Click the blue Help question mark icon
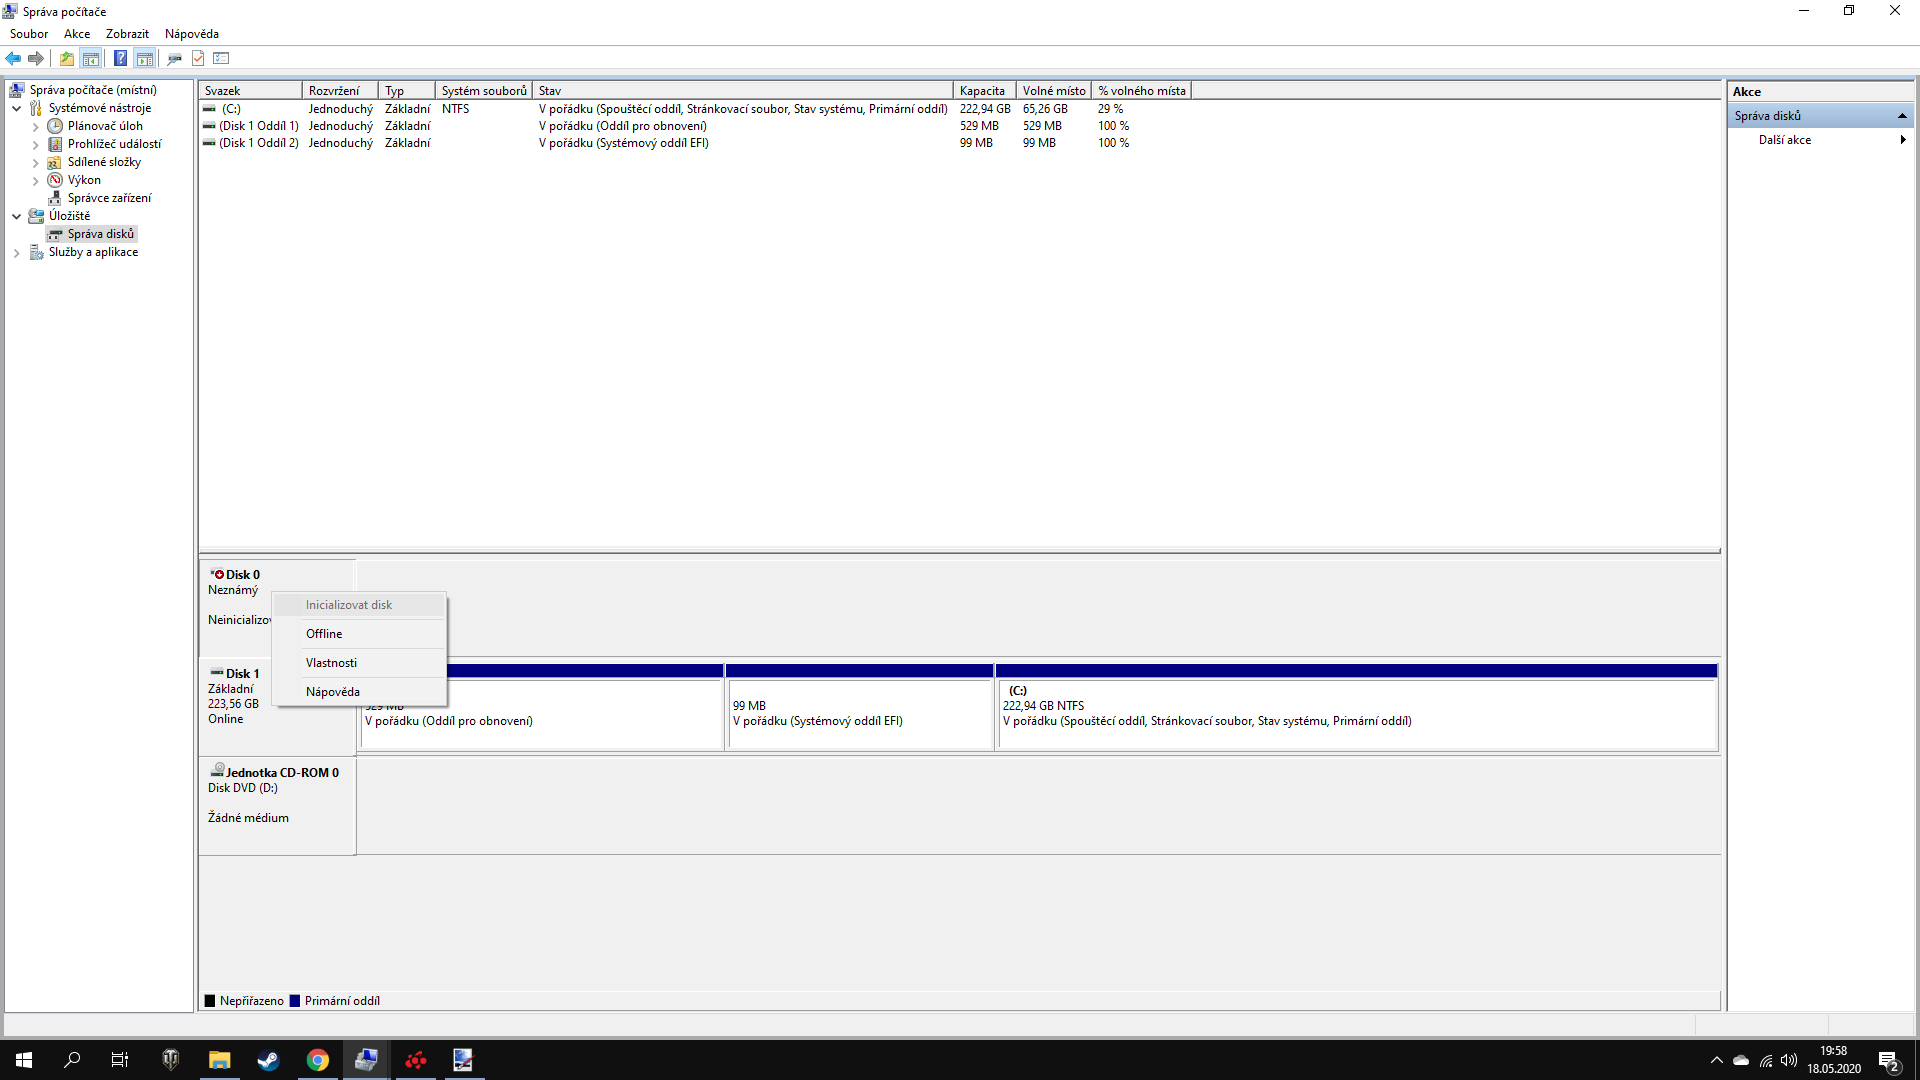The image size is (1920, 1080). (x=120, y=58)
